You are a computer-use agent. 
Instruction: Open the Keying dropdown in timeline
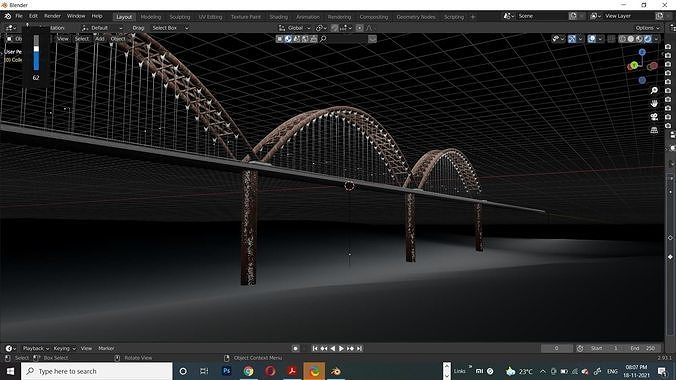[x=64, y=349]
